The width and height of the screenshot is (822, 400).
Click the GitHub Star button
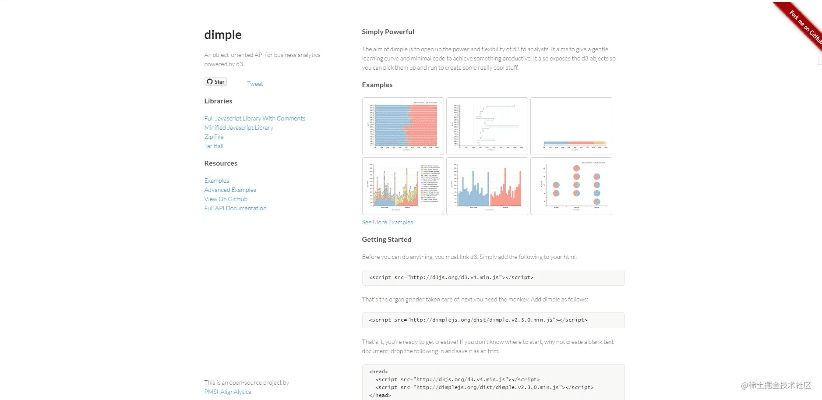215,82
